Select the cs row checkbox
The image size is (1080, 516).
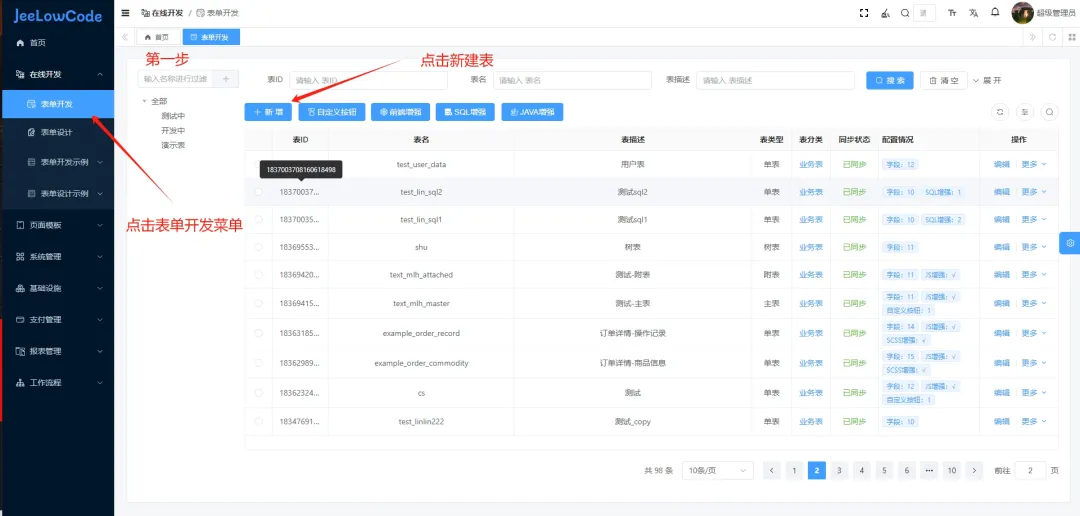(x=258, y=393)
